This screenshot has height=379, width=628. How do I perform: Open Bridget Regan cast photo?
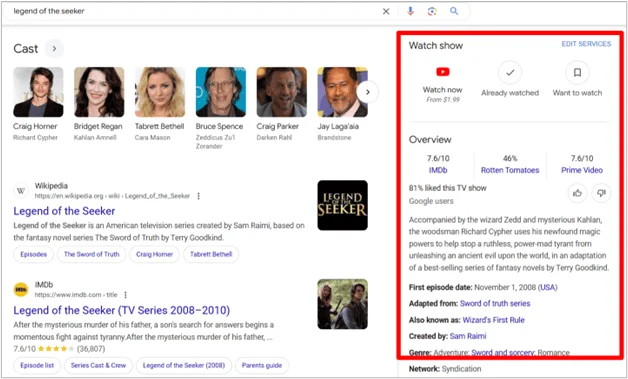click(99, 92)
